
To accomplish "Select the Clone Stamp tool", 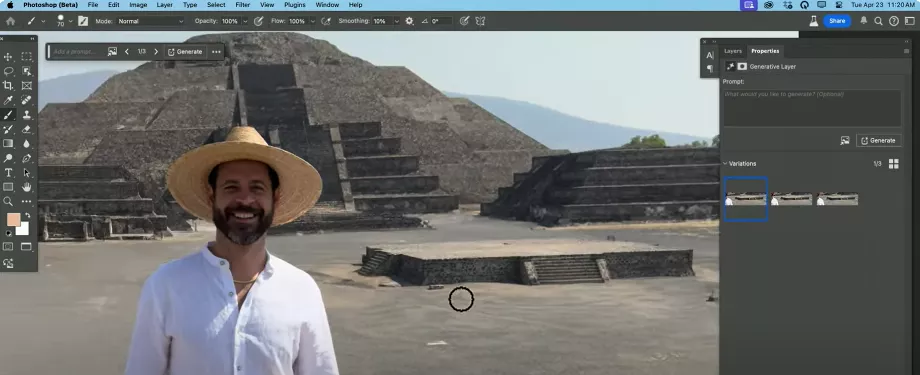I will [26, 115].
